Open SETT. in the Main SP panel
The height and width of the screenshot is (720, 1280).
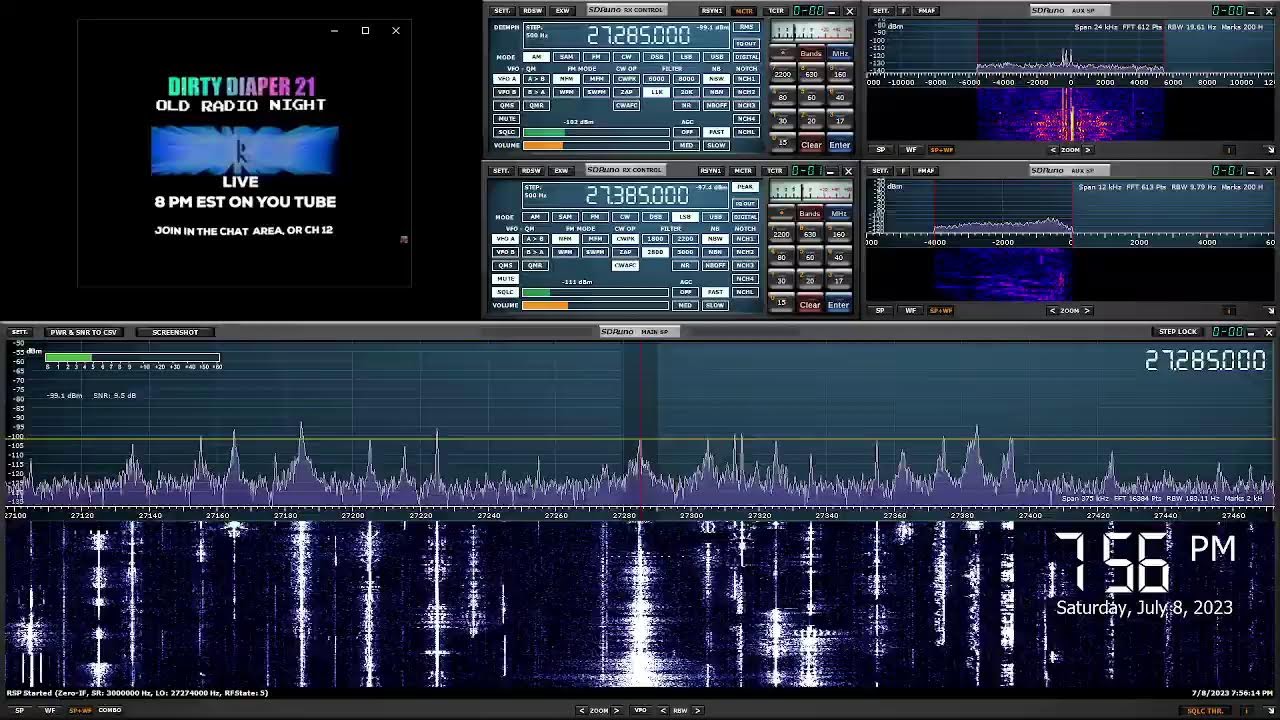tap(19, 332)
